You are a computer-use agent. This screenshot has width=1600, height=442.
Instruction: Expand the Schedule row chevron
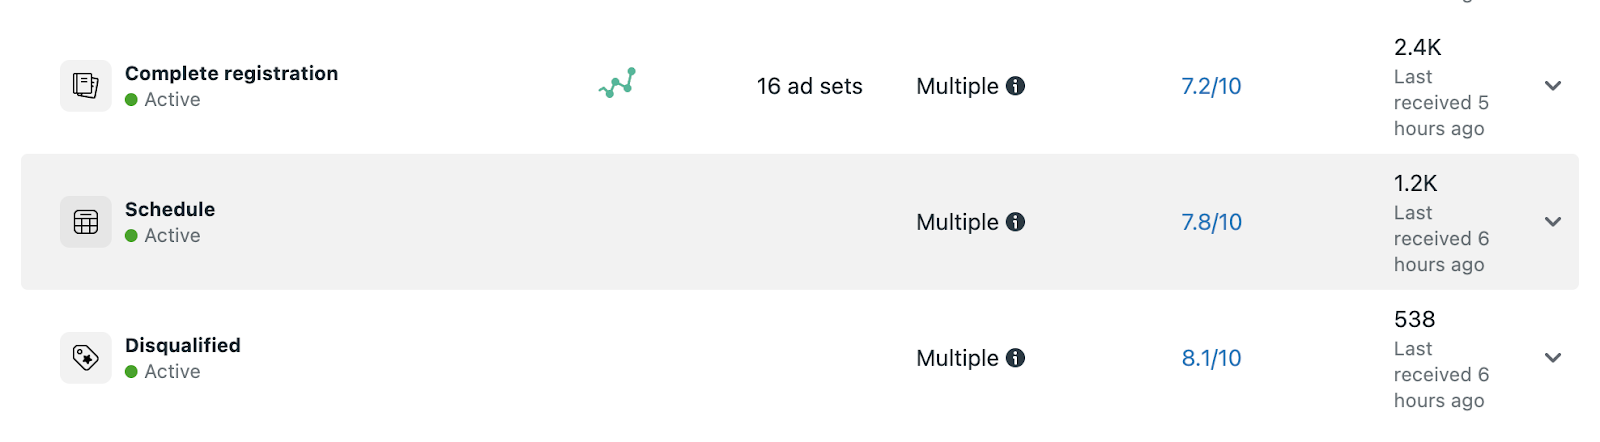click(x=1553, y=222)
